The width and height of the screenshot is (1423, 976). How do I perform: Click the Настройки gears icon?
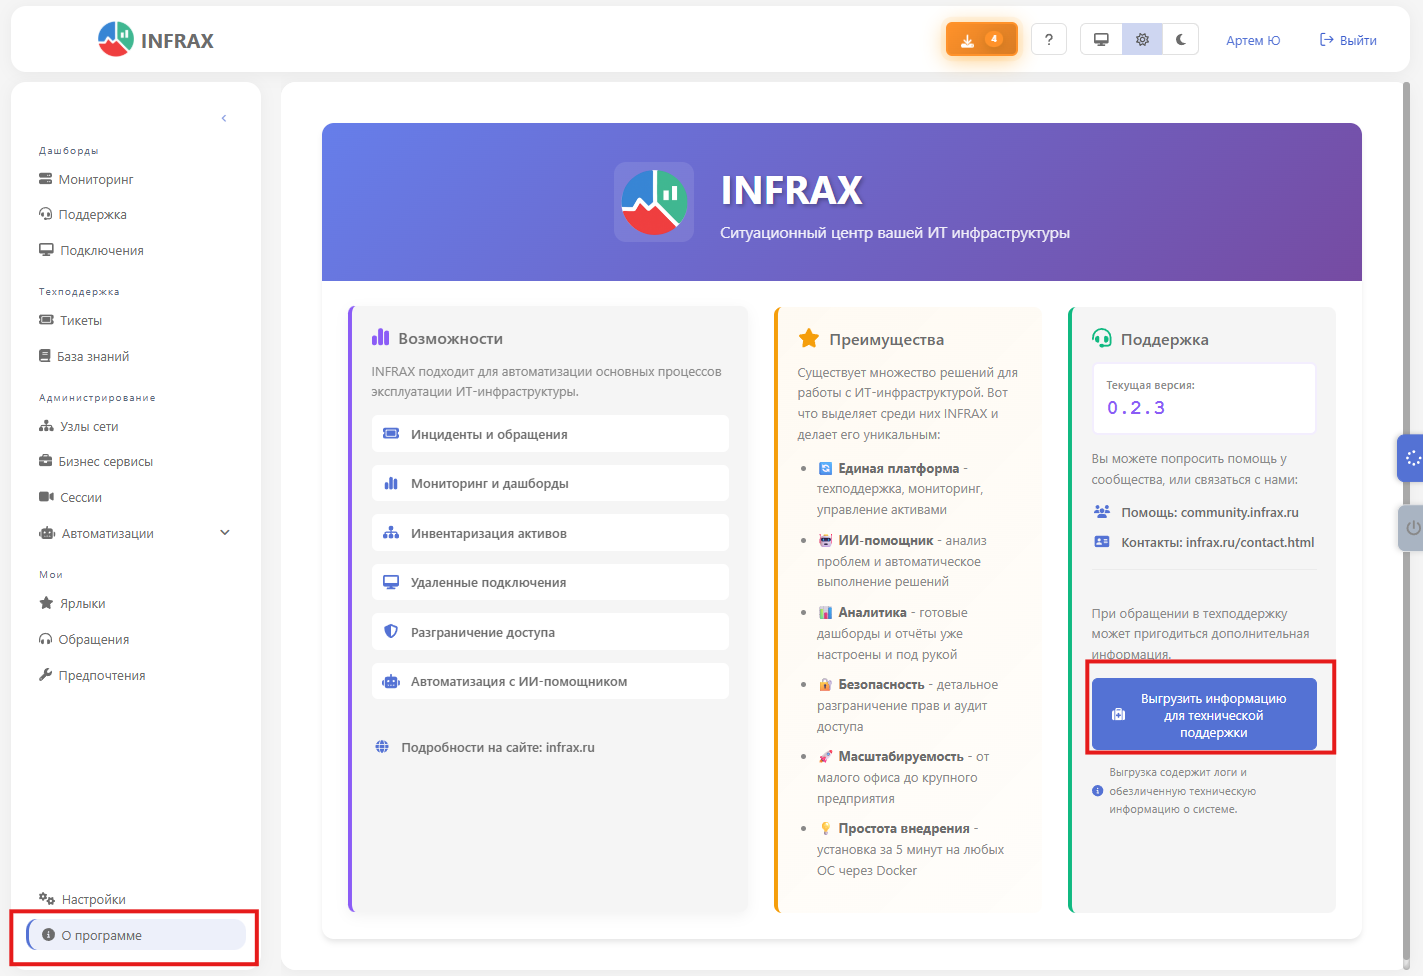pos(47,899)
